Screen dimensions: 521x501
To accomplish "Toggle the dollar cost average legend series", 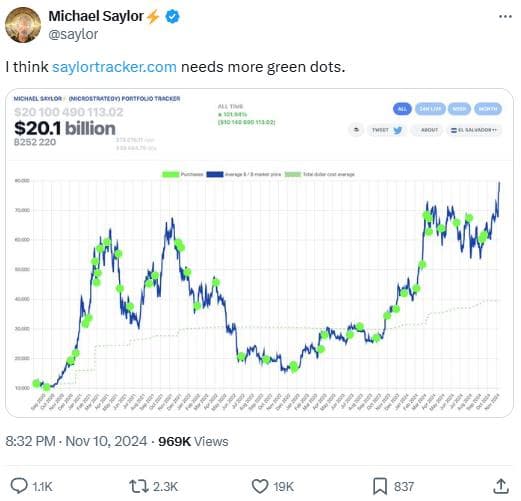I will point(320,174).
